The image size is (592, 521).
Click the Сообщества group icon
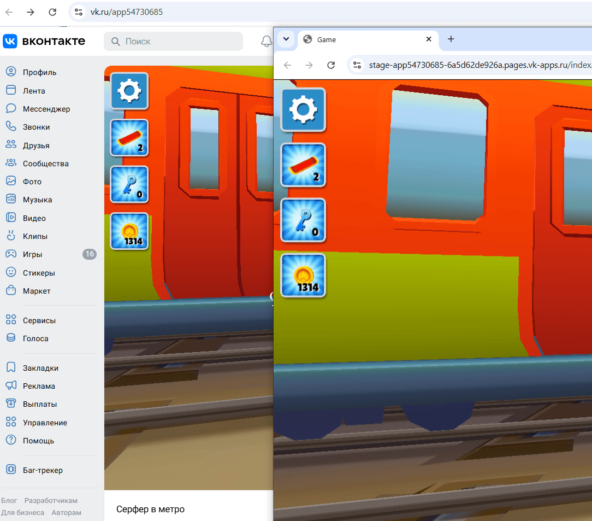11,163
